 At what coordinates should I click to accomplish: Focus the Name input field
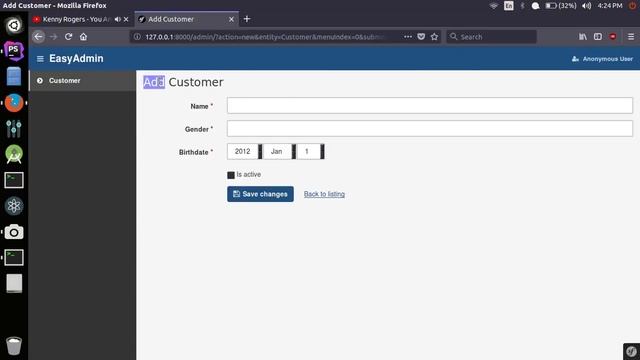430,105
